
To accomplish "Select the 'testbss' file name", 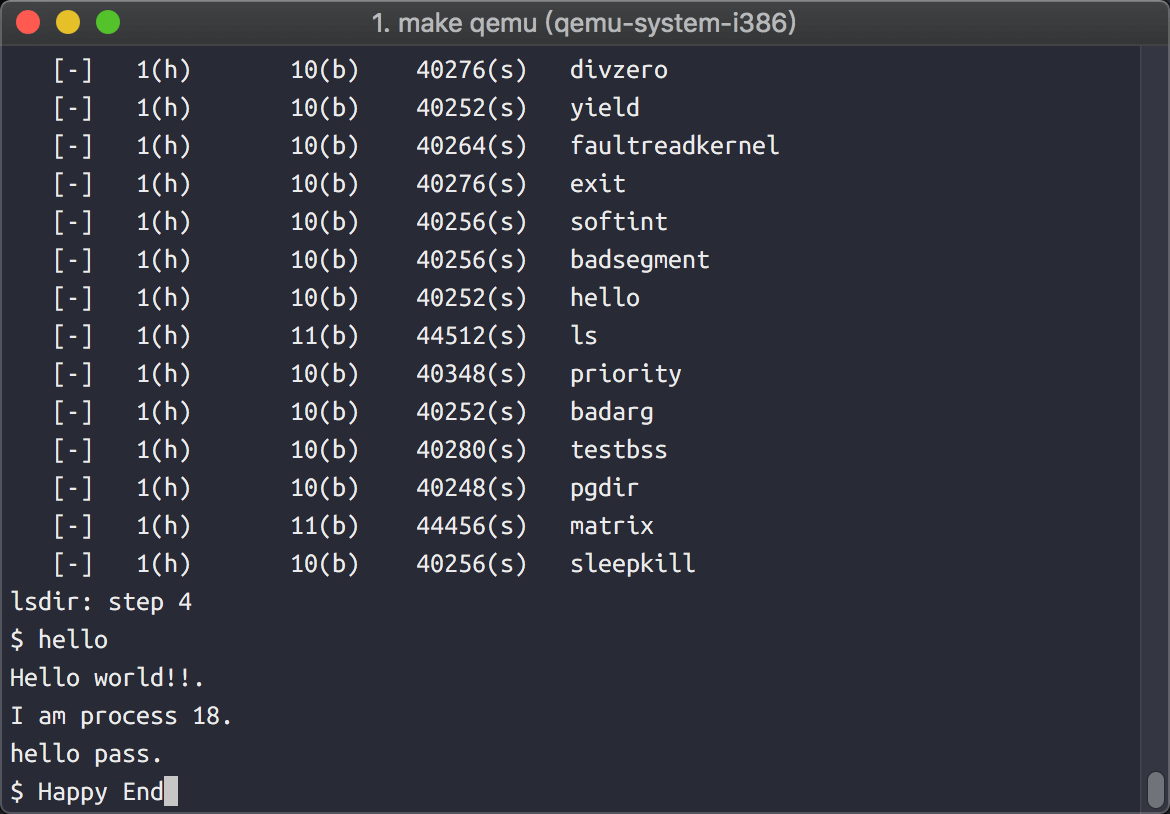I will [618, 450].
